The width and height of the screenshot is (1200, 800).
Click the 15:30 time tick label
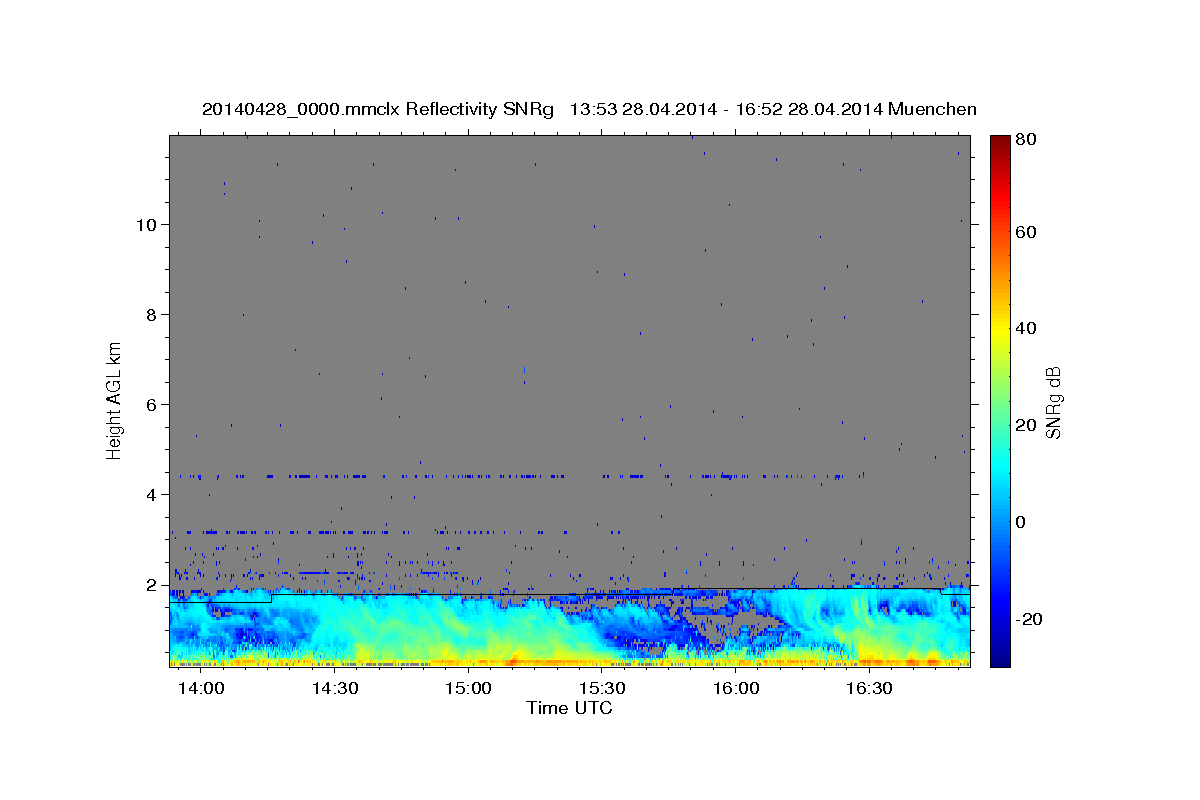pos(602,689)
